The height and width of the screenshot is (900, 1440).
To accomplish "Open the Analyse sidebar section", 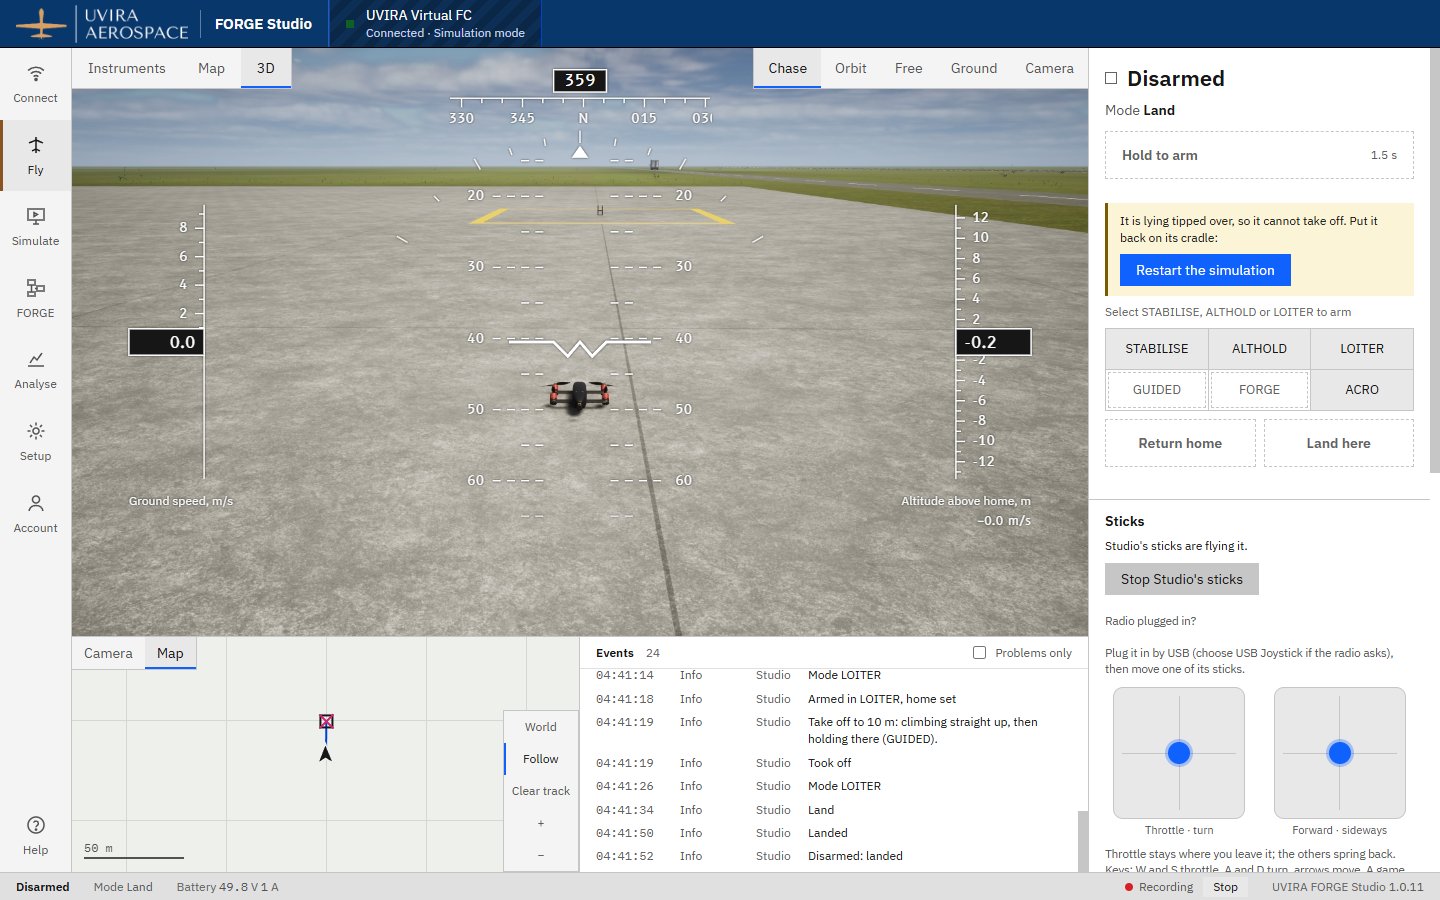I will click(x=35, y=369).
